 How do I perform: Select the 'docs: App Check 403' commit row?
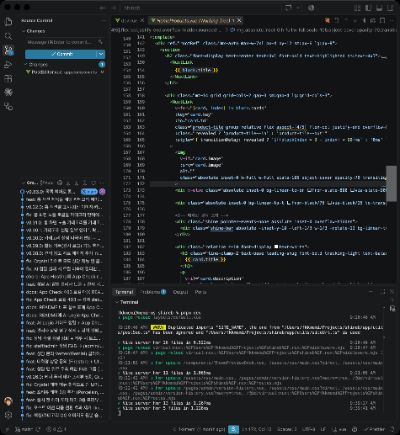pos(64,292)
